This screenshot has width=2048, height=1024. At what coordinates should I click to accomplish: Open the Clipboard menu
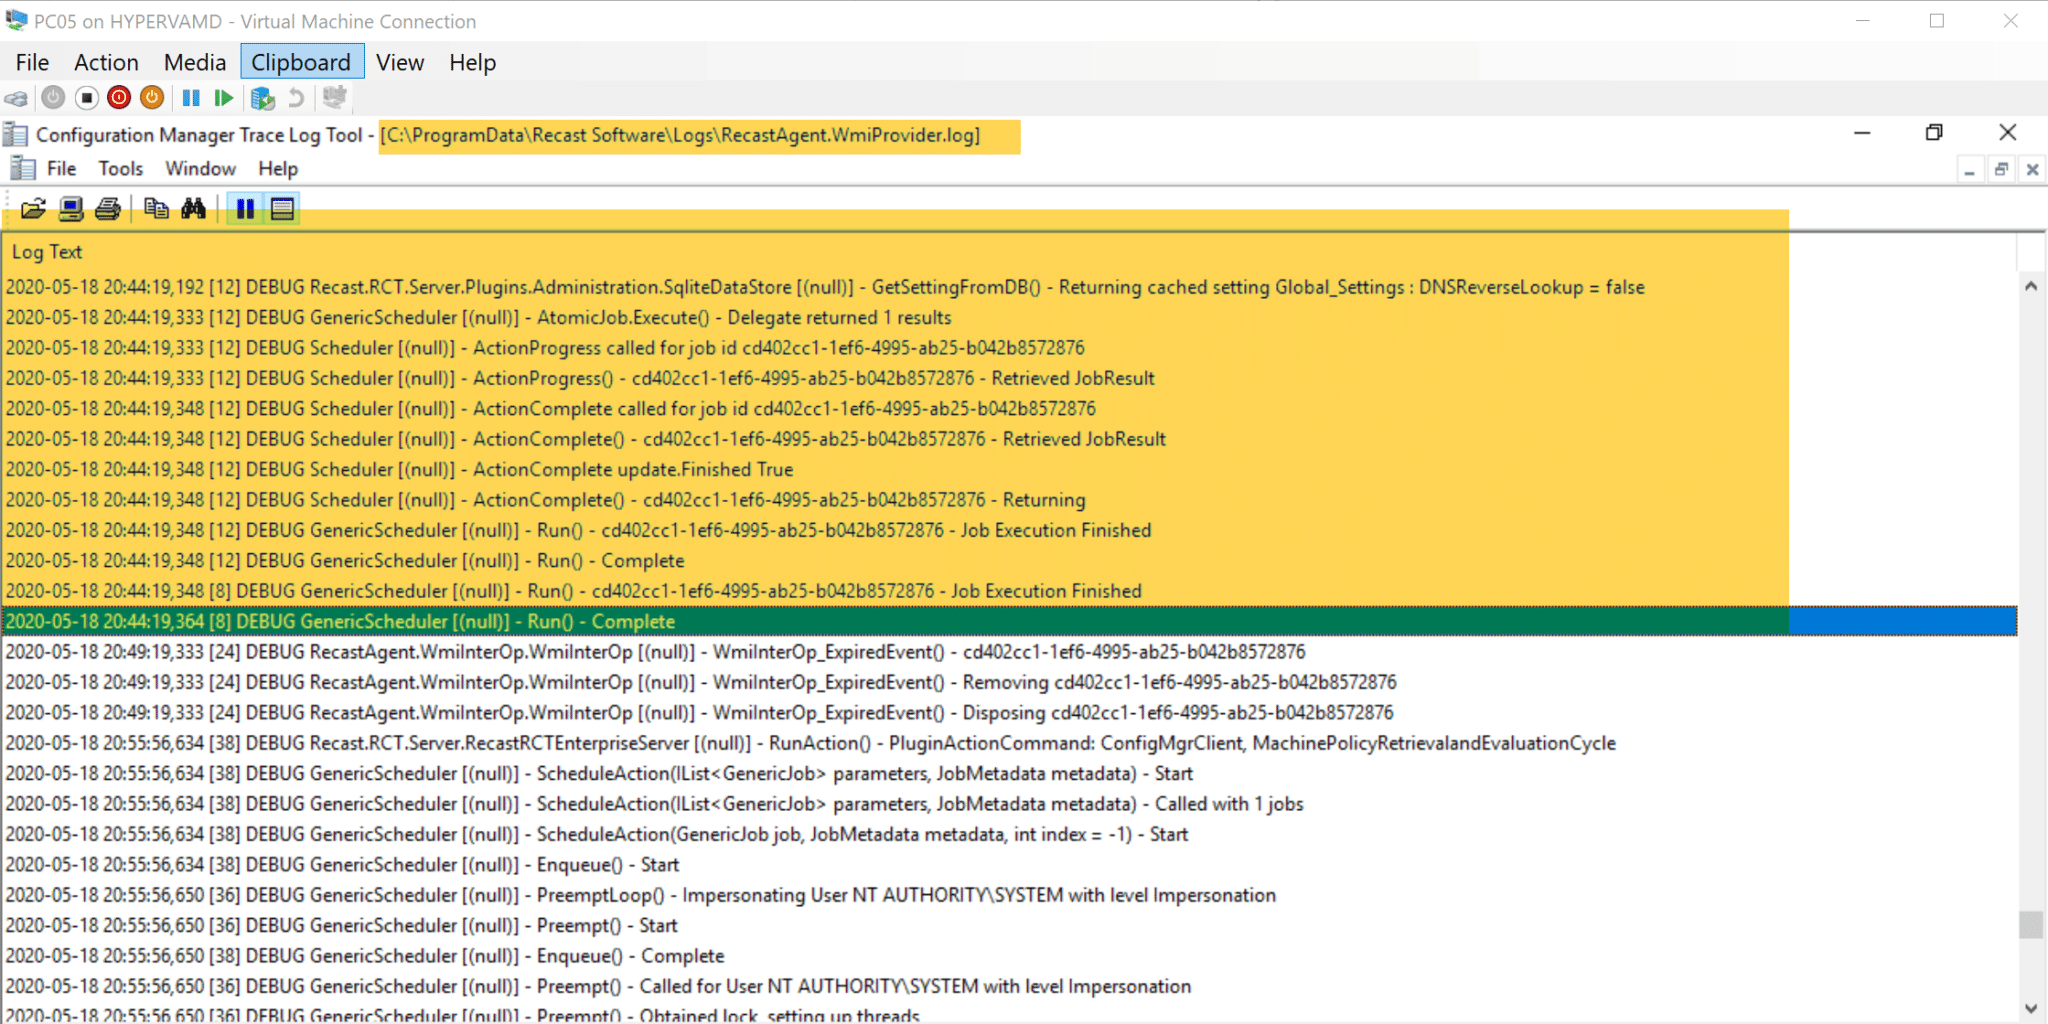click(300, 62)
